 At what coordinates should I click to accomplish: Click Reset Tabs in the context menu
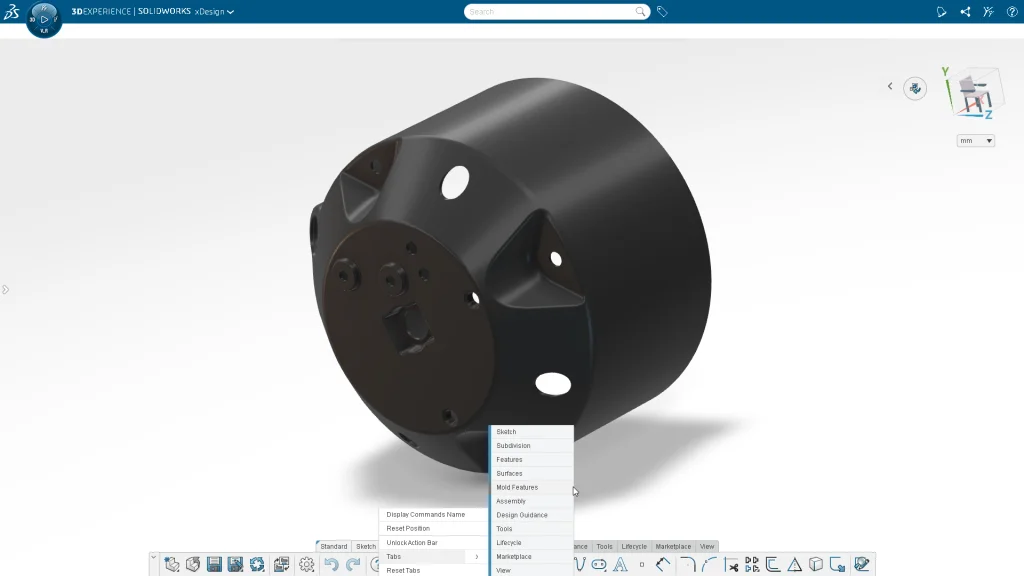point(406,570)
